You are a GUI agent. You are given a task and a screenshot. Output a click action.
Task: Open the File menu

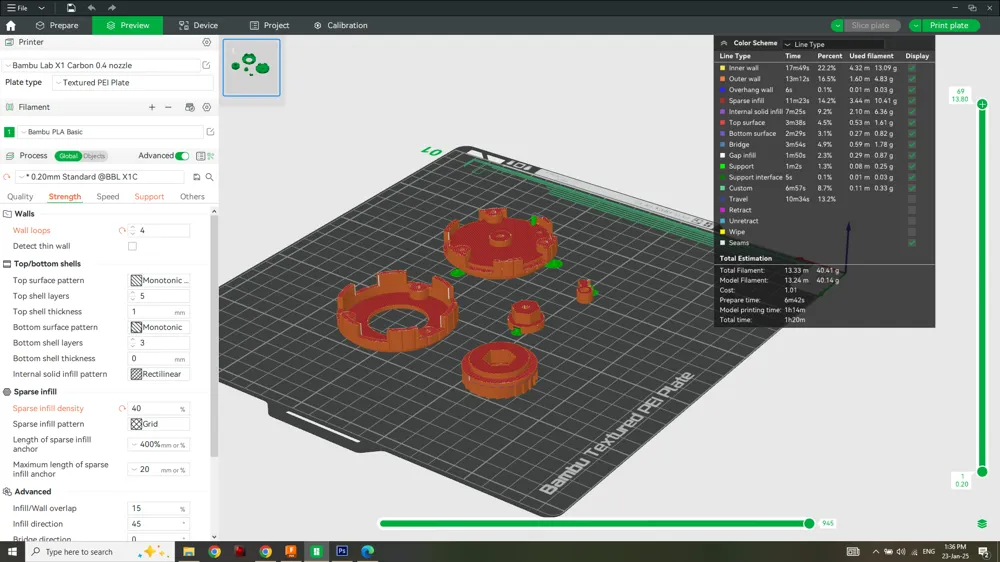17,8
